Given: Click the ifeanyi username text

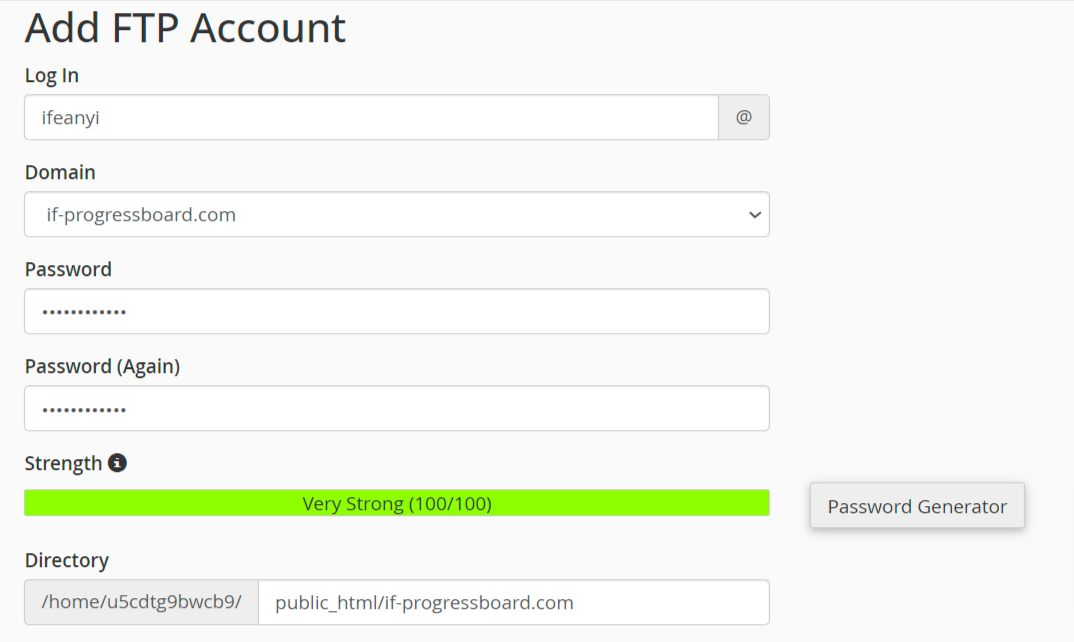Looking at the screenshot, I should (x=70, y=118).
